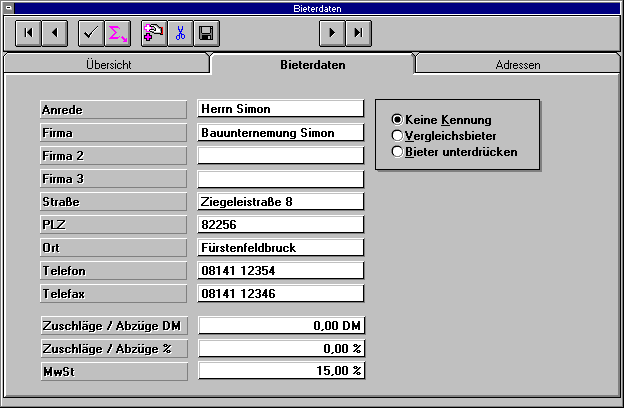
Task: Enable Bieter unterdrücken option
Action: [x=397, y=152]
